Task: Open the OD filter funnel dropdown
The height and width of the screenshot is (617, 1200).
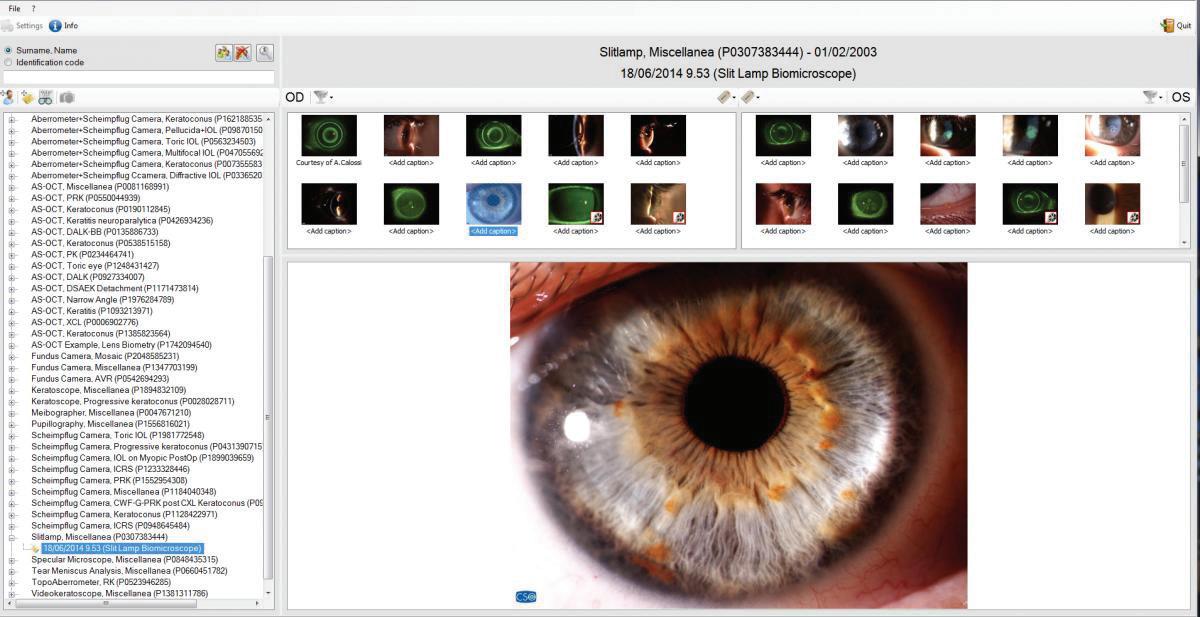Action: point(322,97)
